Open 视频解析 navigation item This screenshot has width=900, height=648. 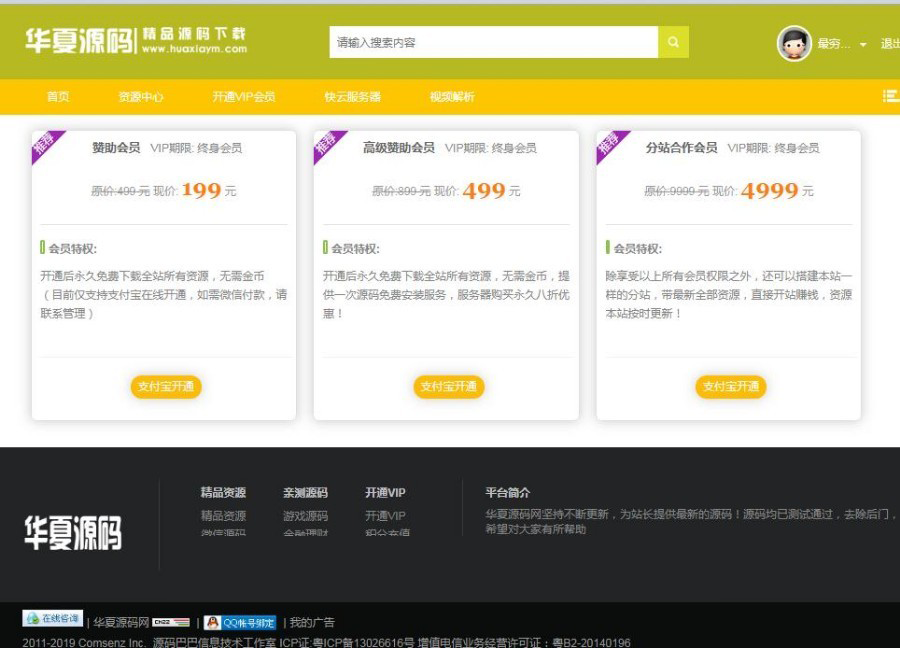(452, 97)
